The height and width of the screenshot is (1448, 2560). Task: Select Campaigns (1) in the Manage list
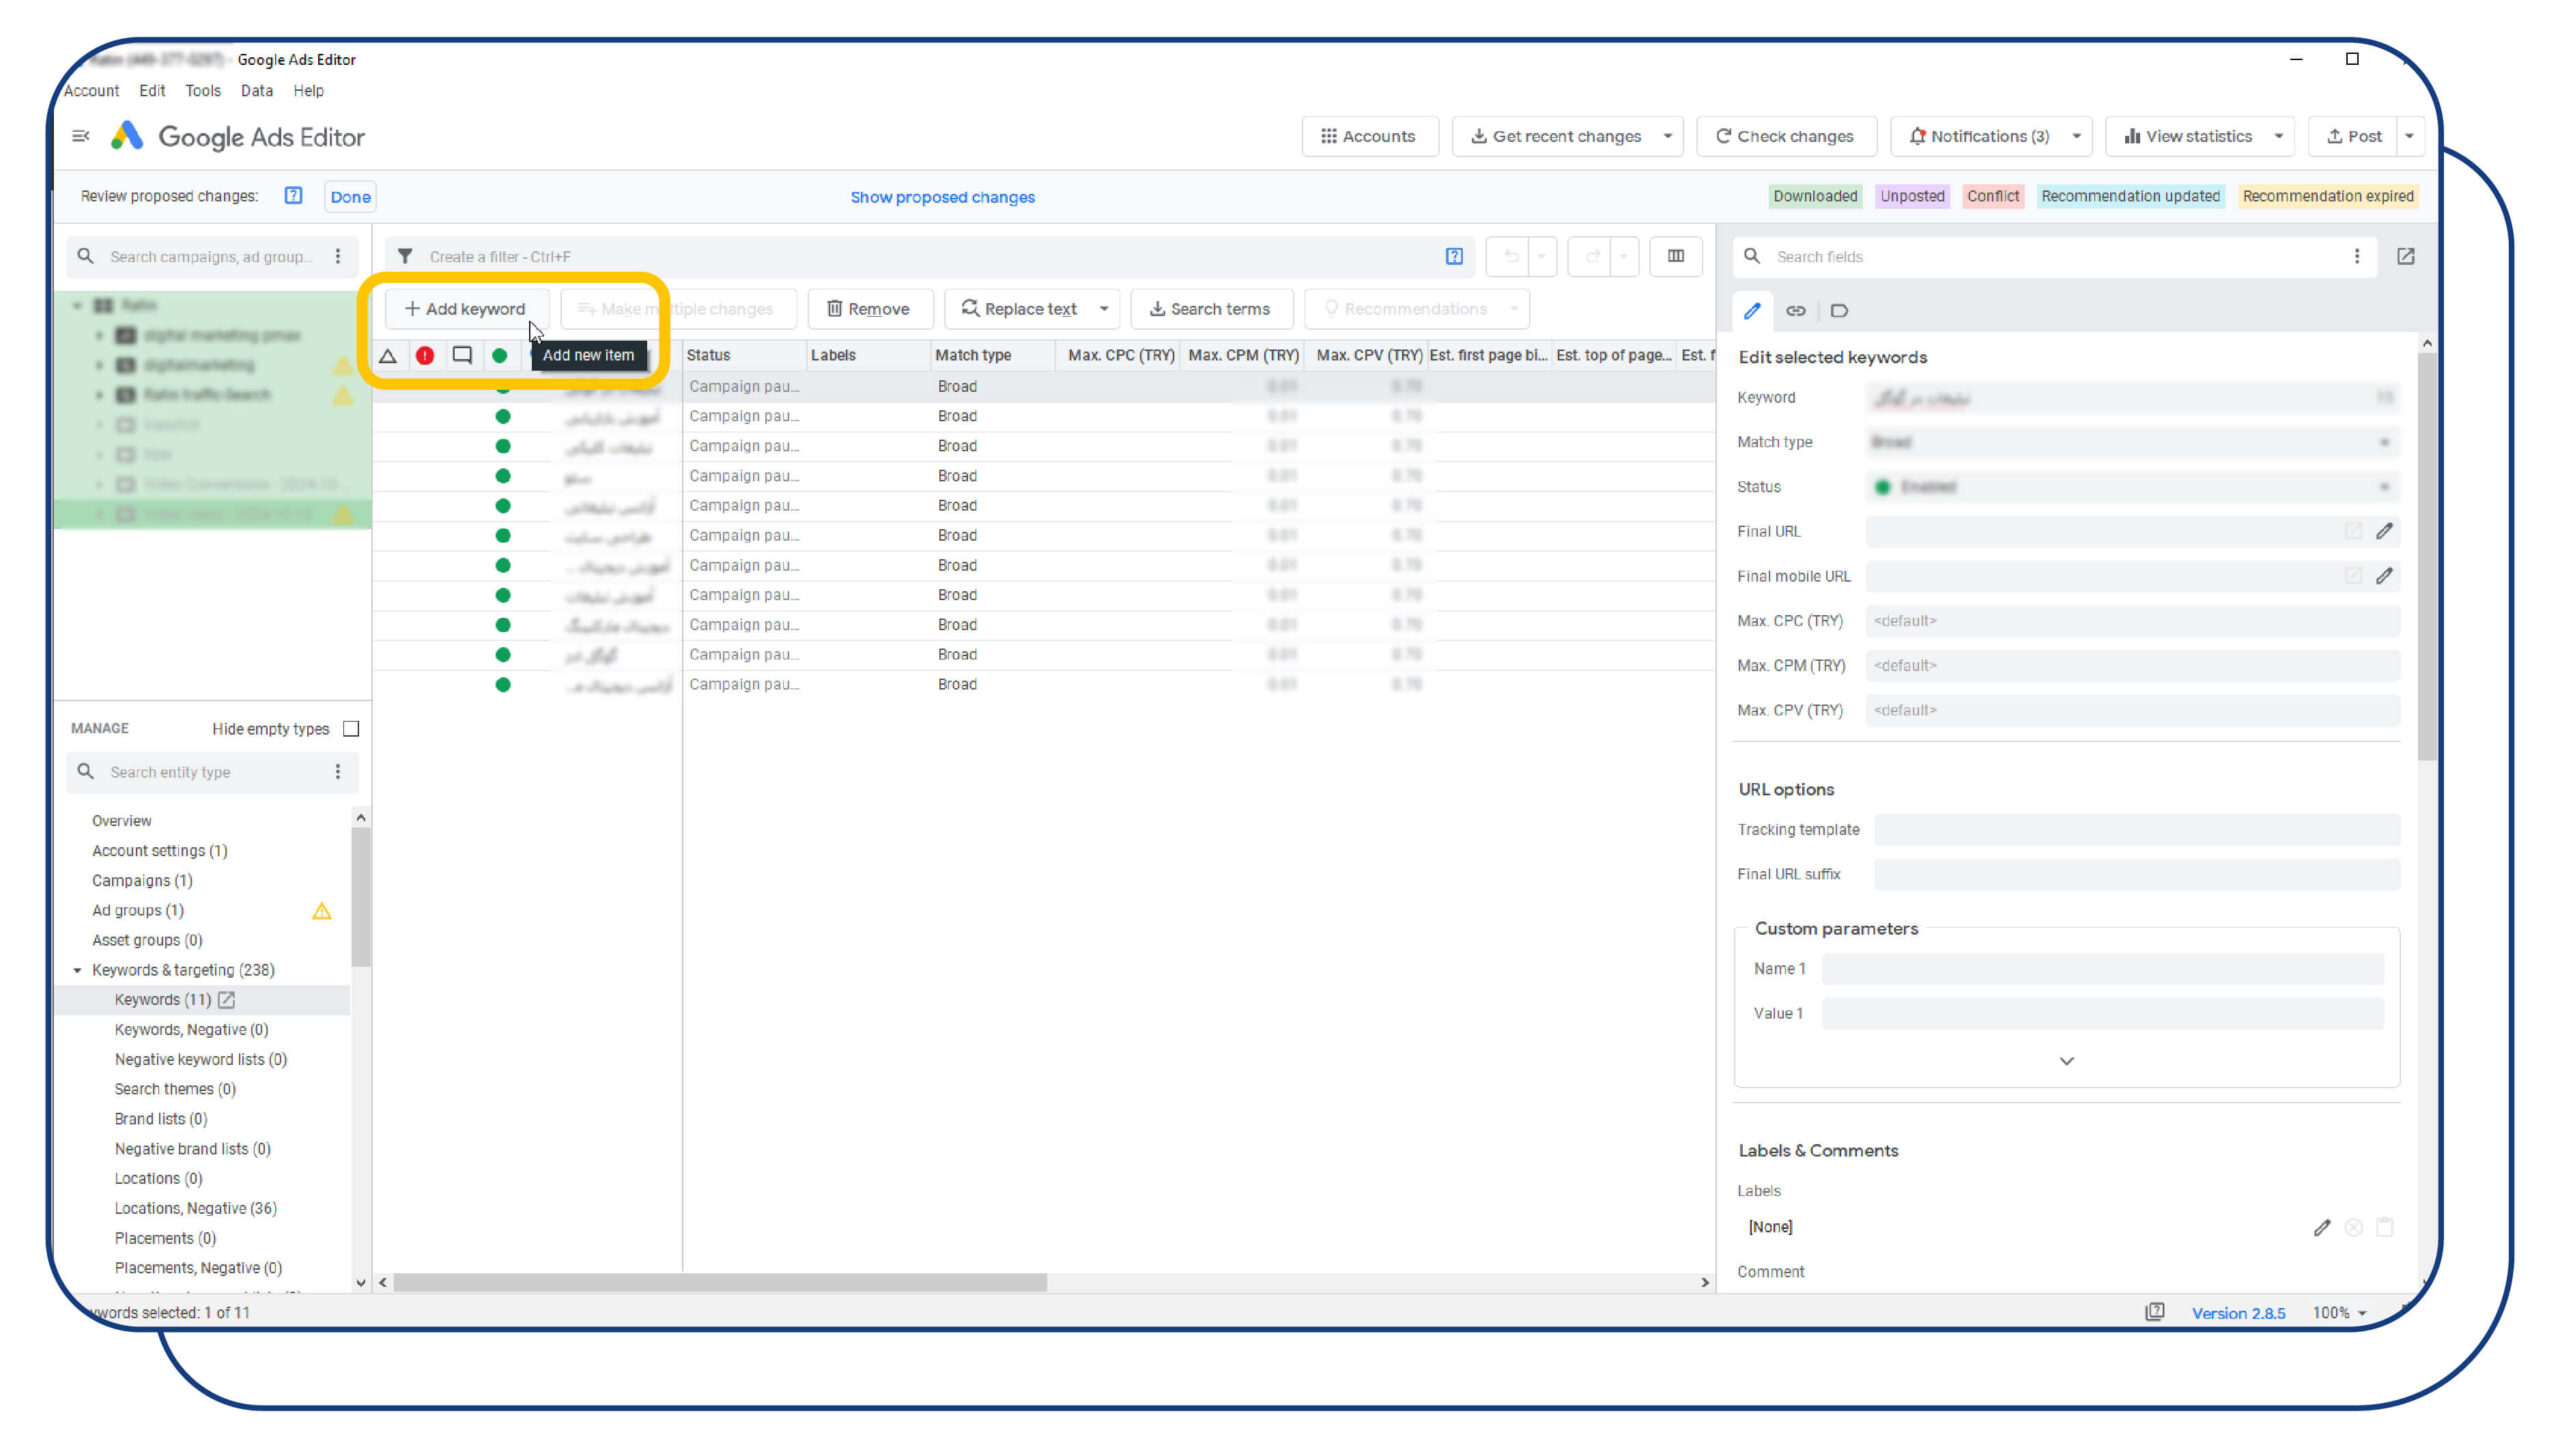tap(142, 881)
